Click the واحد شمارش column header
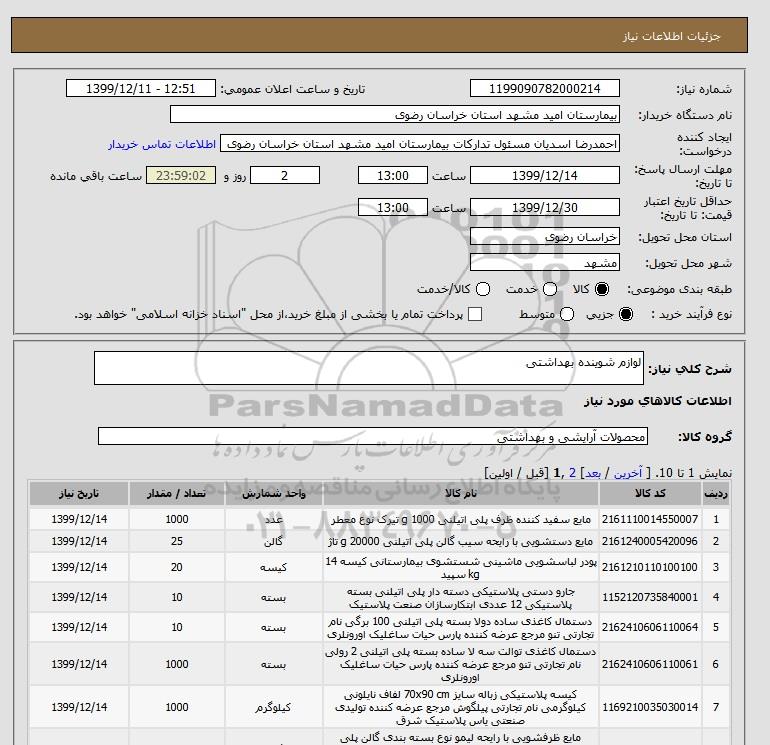Image resolution: width=770 pixels, height=745 pixels. (x=274, y=494)
